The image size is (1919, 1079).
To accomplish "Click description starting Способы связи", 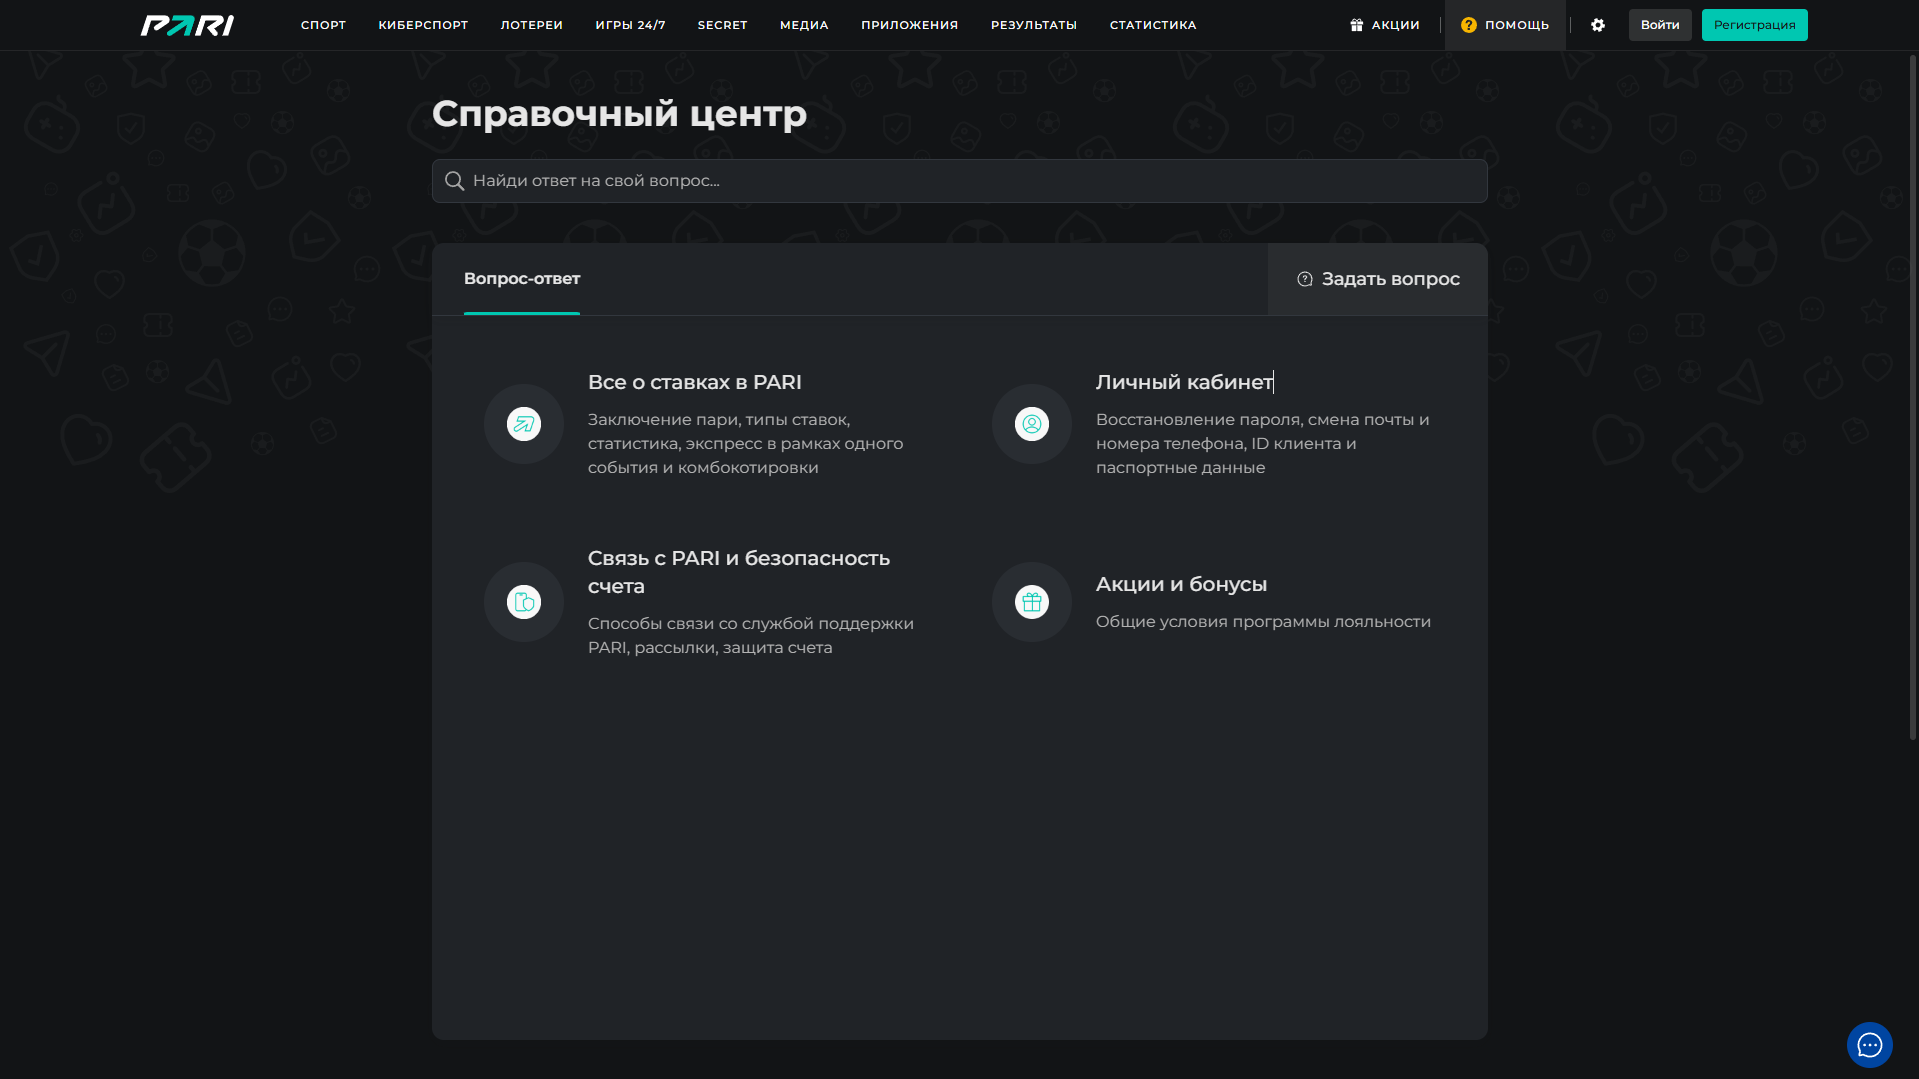I will (751, 635).
